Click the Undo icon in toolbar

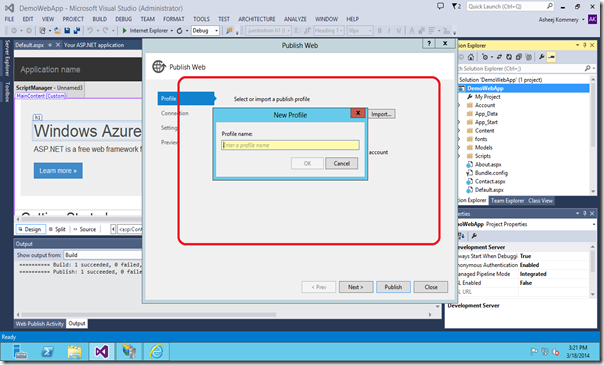coord(90,30)
